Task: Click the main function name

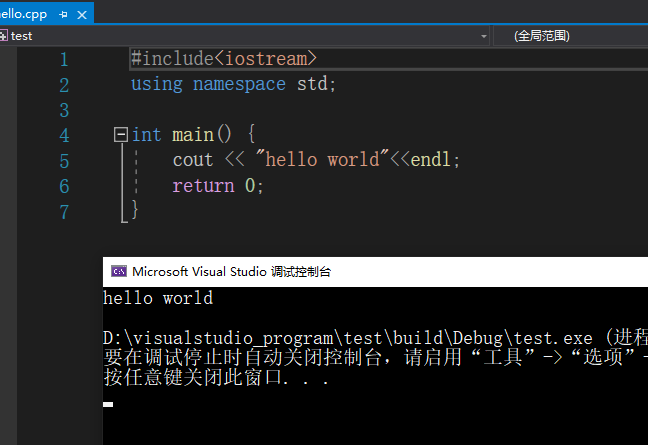Action: tap(193, 135)
